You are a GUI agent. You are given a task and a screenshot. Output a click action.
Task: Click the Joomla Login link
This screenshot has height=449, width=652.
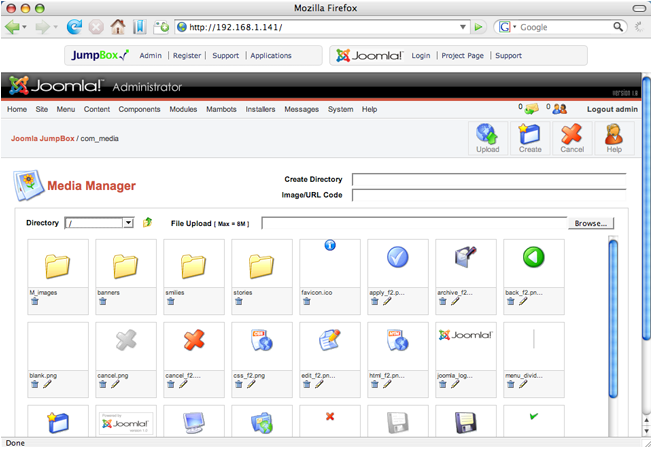[x=421, y=56]
